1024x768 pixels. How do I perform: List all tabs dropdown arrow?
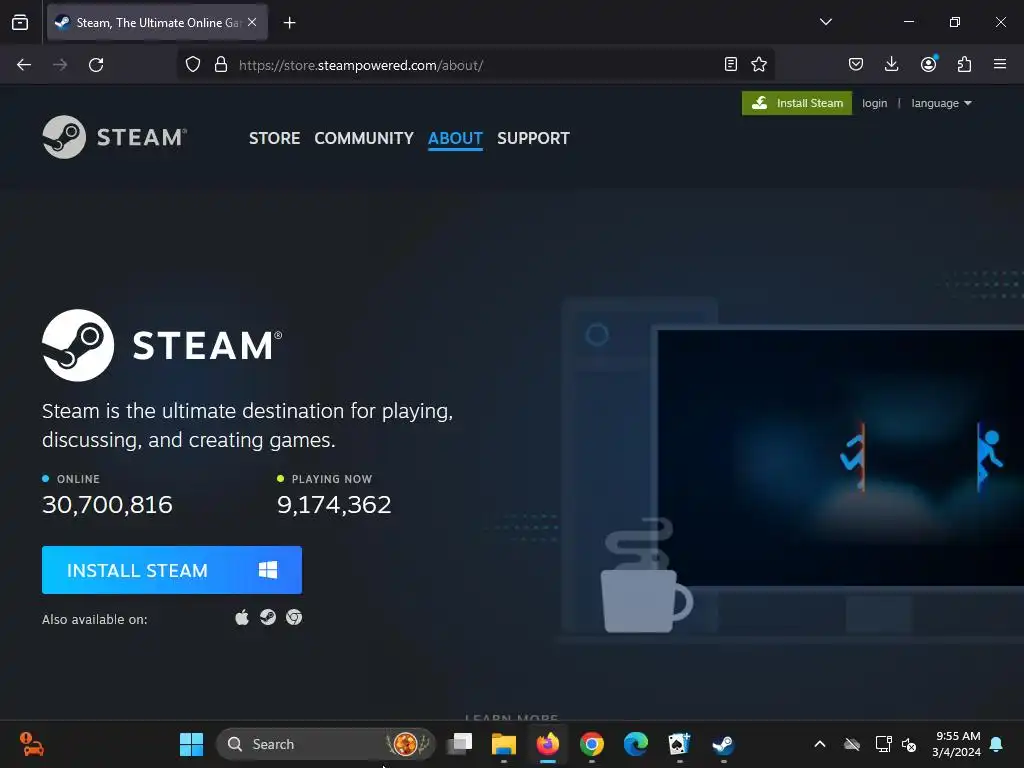tap(825, 22)
